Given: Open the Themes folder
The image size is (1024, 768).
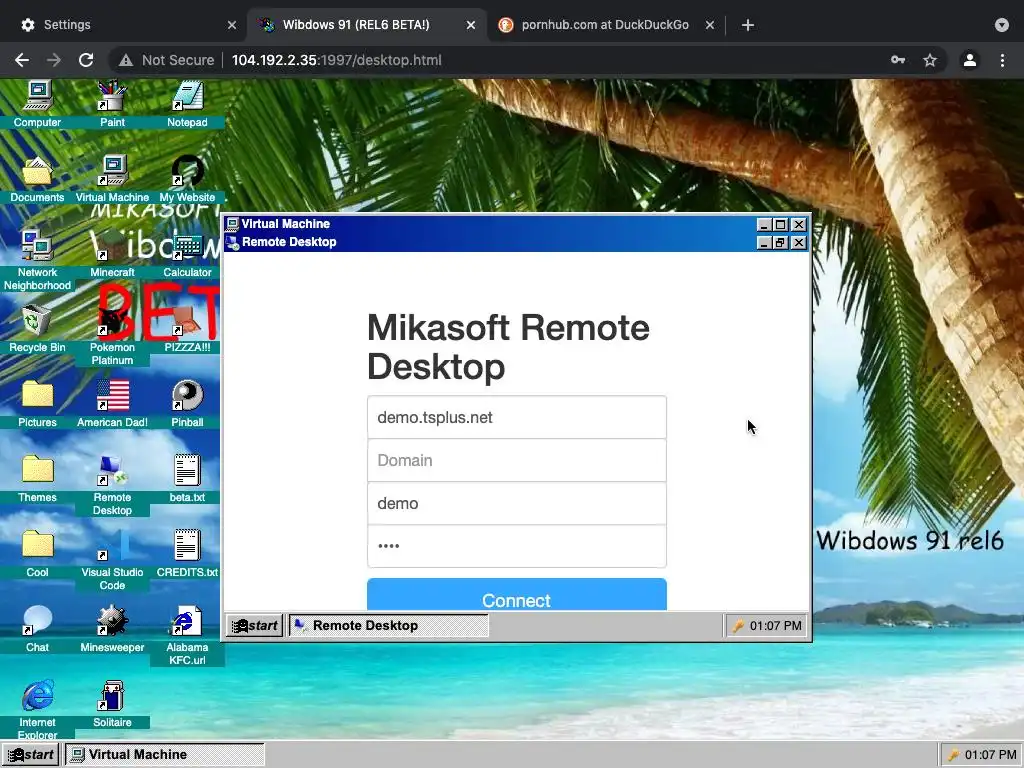Looking at the screenshot, I should click(x=37, y=479).
